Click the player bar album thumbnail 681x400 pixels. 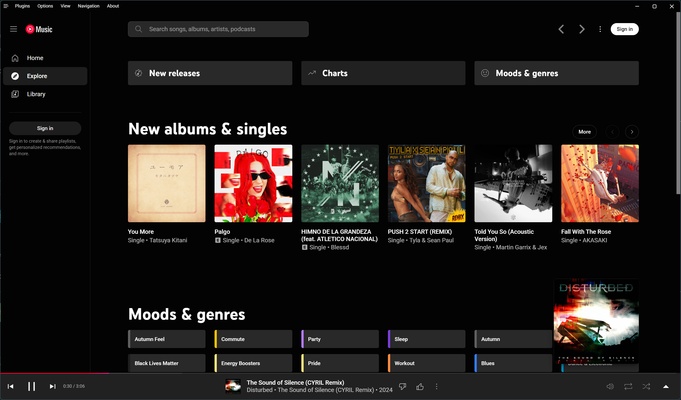click(x=233, y=386)
